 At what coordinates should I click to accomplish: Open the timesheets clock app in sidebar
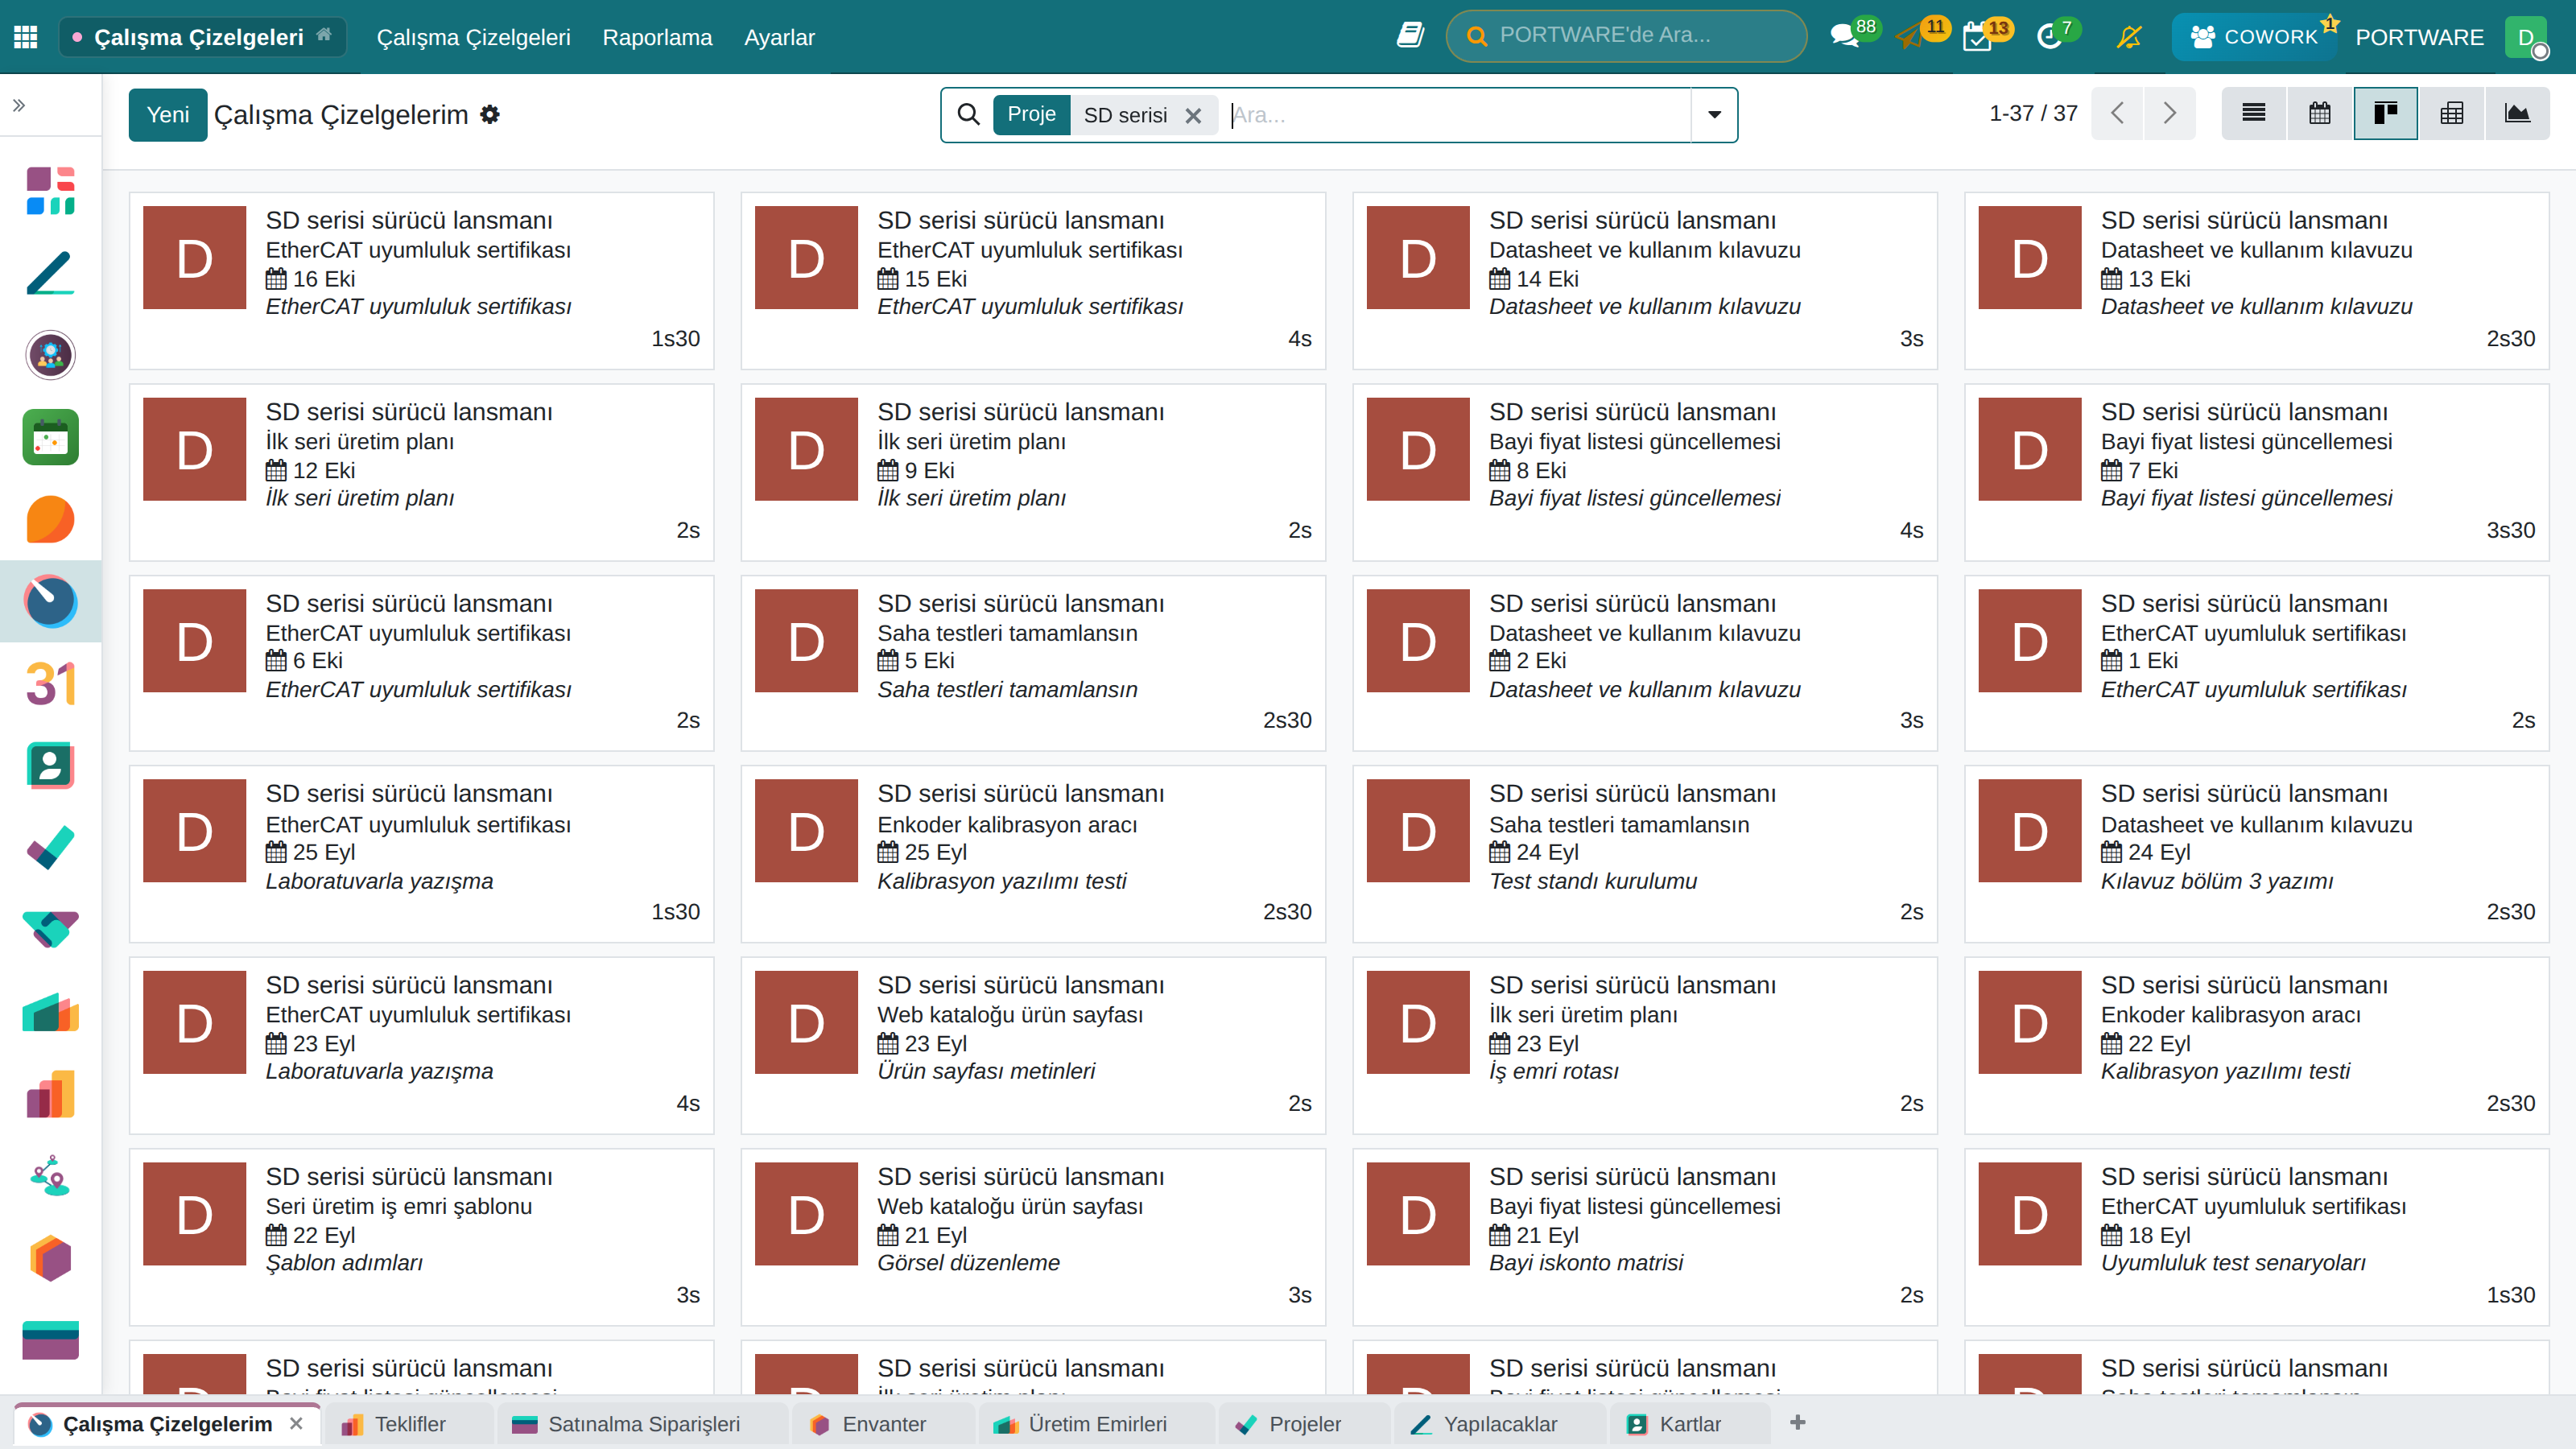pos(50,601)
